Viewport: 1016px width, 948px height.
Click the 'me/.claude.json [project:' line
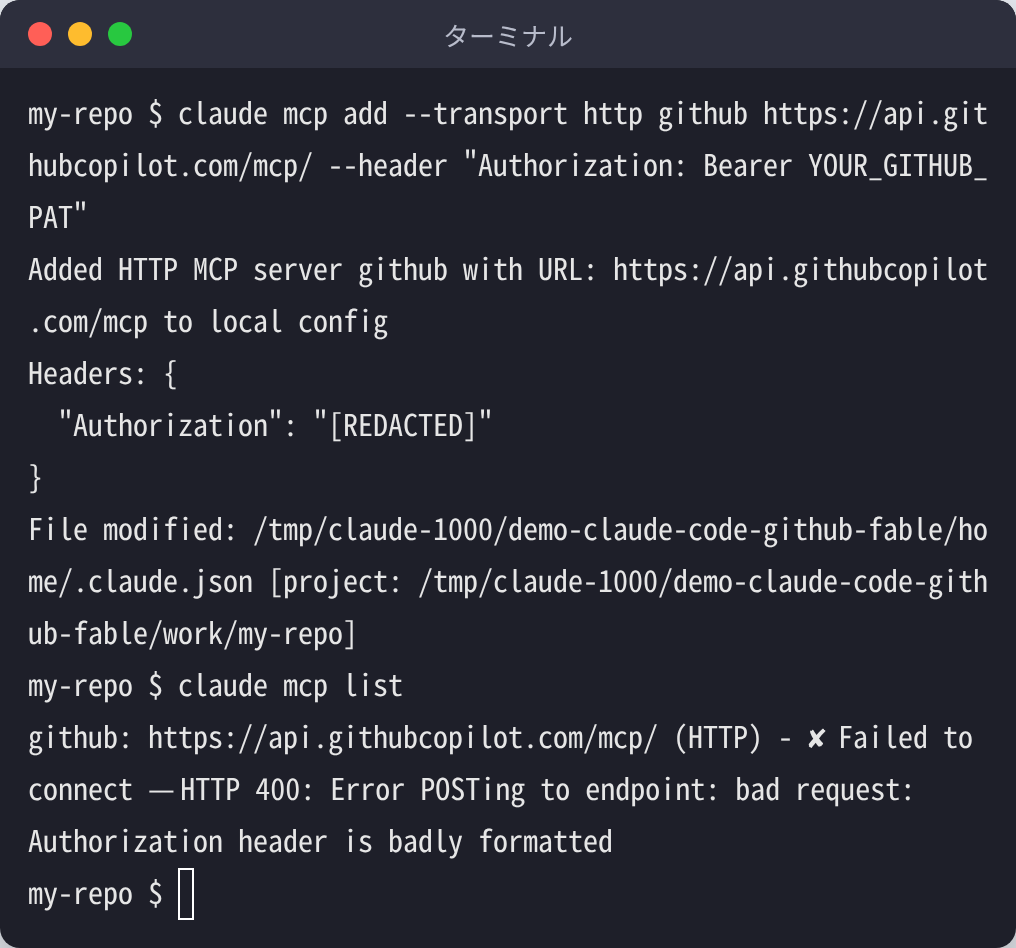(x=508, y=582)
